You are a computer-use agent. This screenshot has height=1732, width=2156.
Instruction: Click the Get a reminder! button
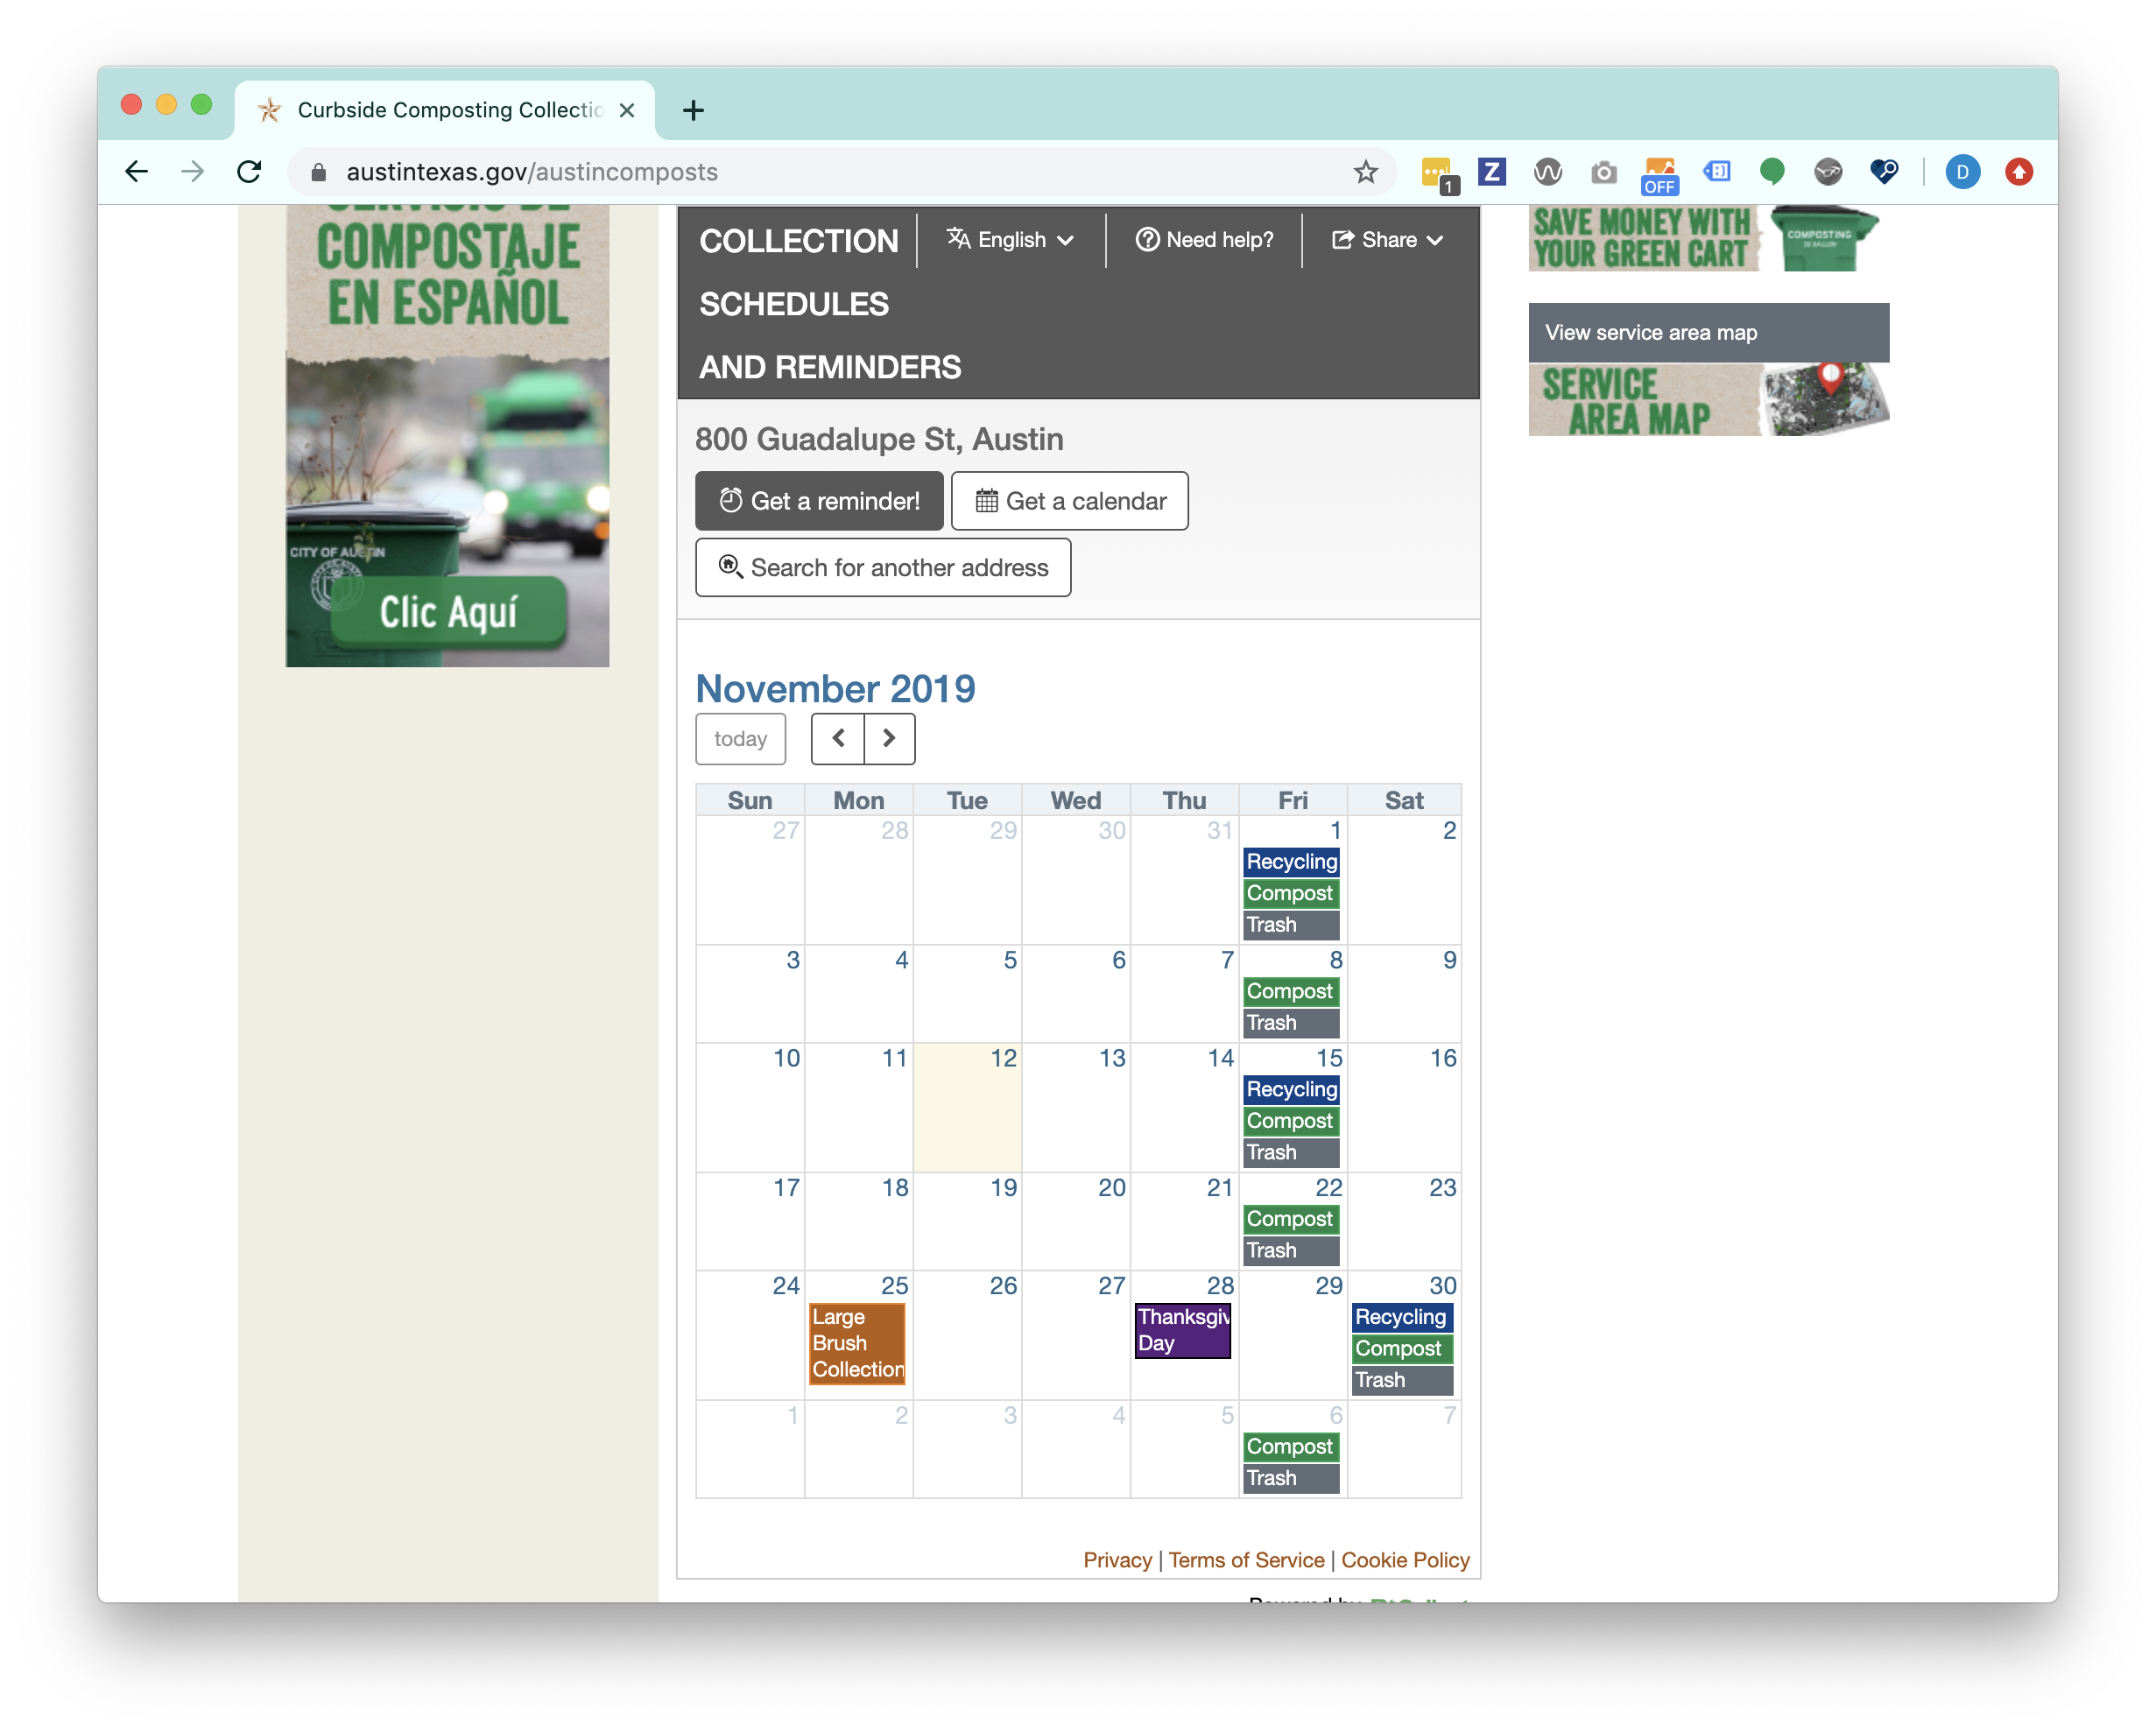click(819, 501)
